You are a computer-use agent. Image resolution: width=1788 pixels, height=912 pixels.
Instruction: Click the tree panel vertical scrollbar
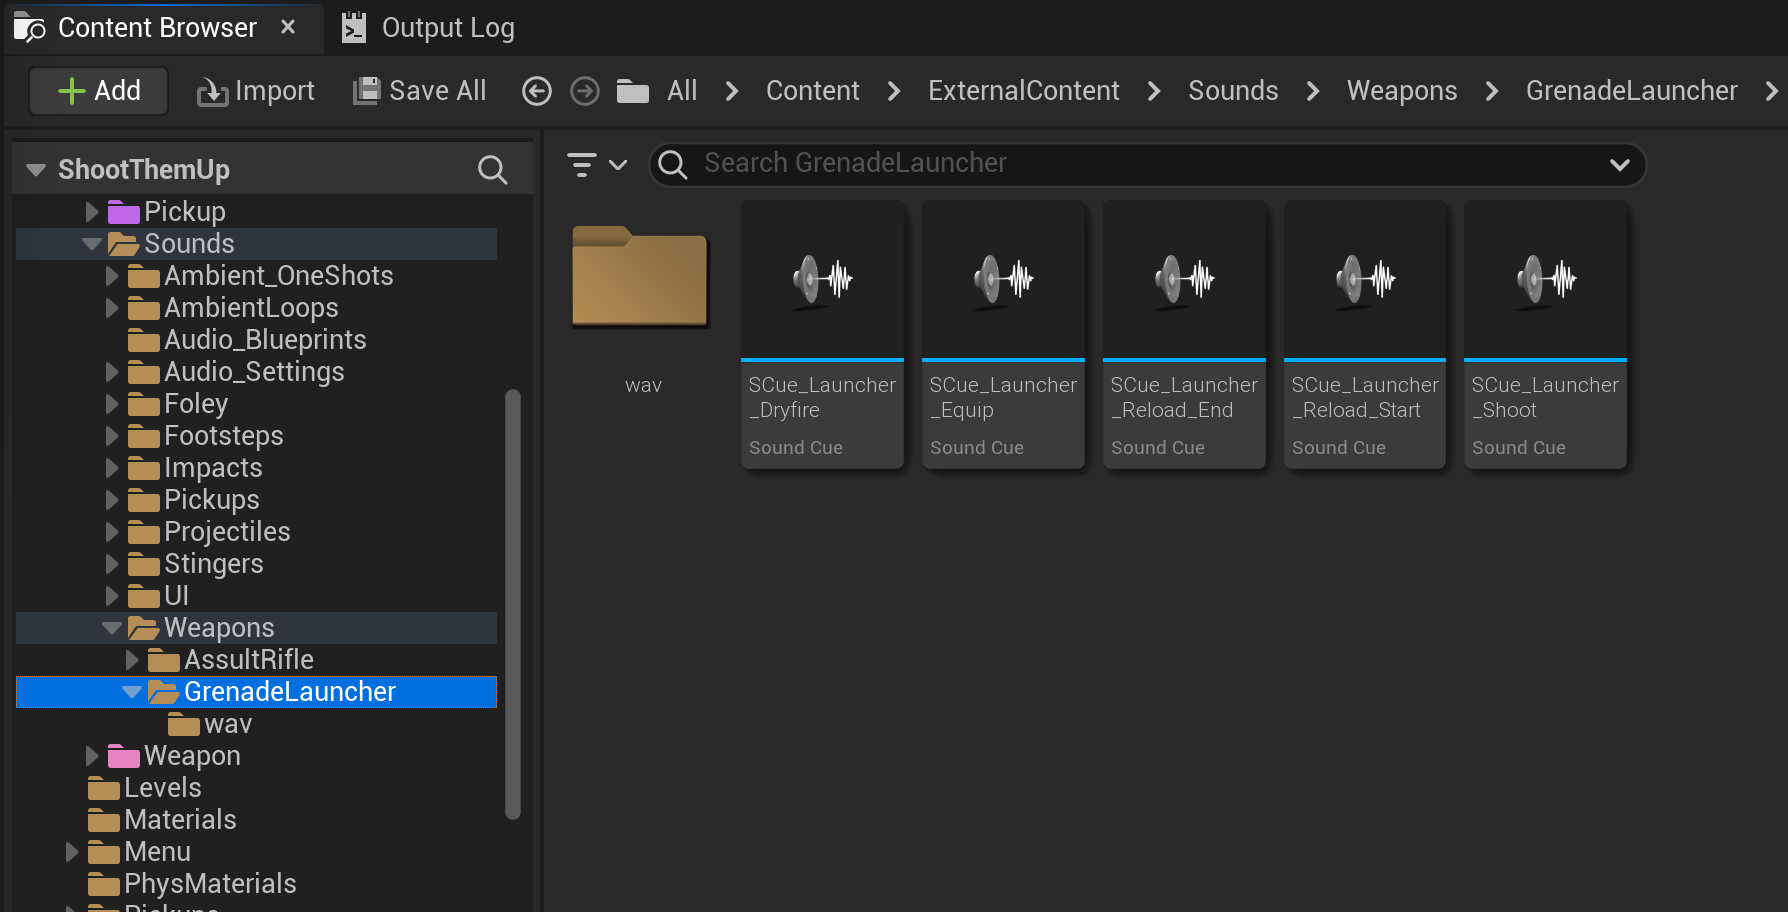[513, 604]
